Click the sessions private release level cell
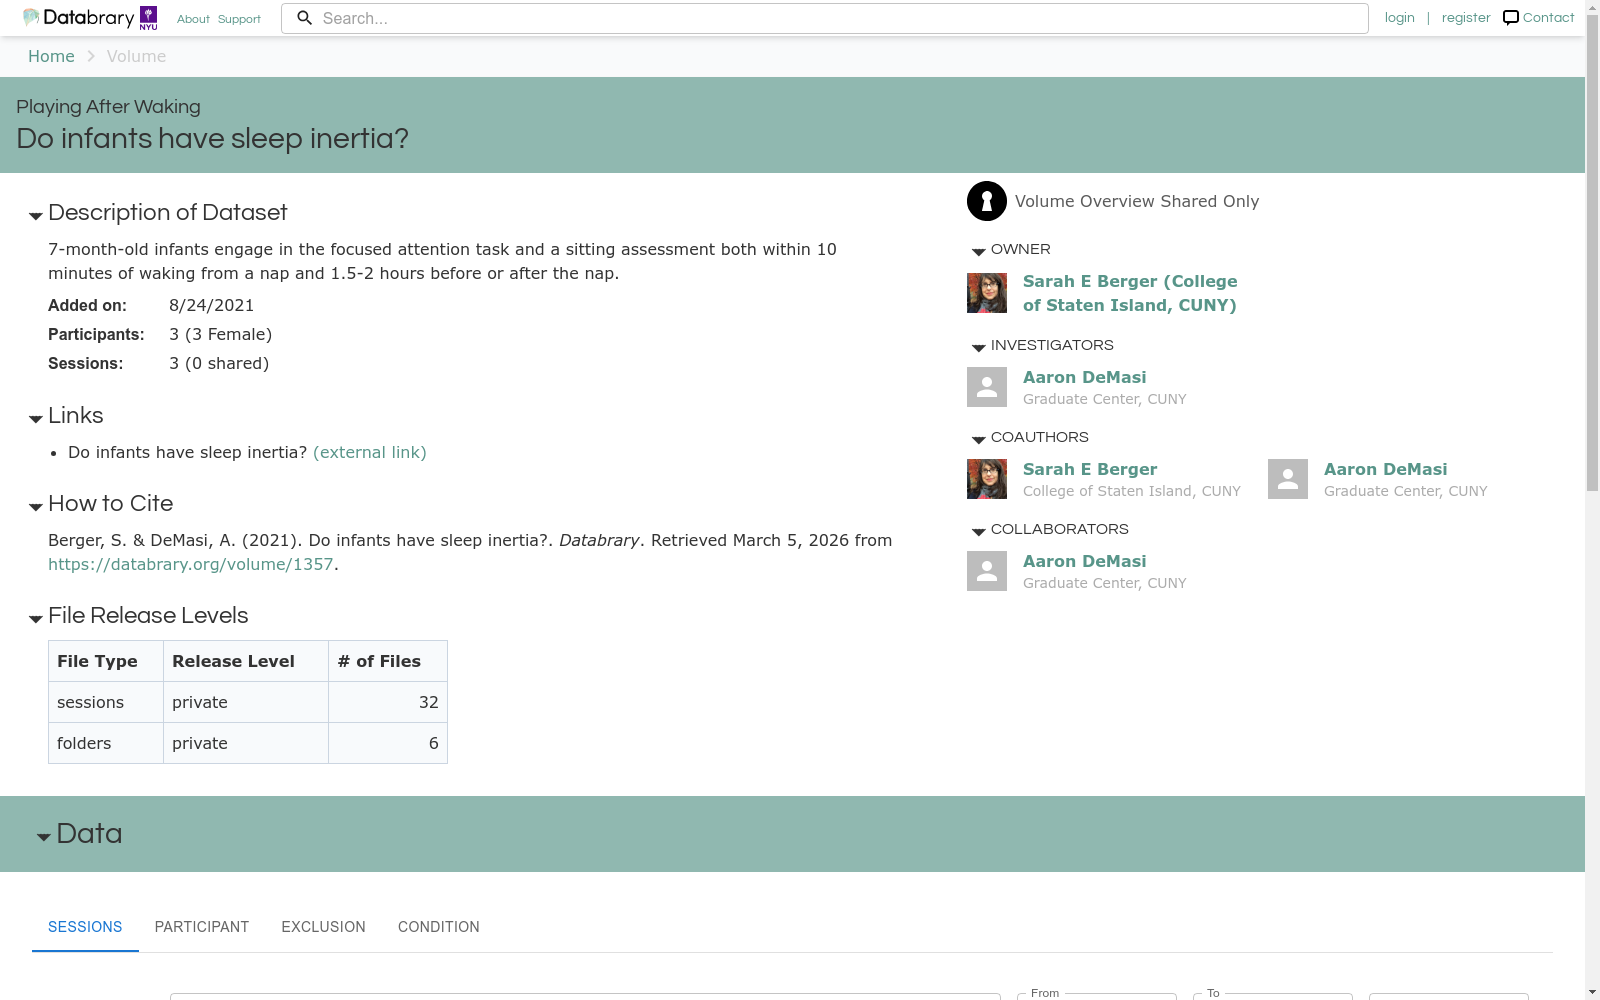The width and height of the screenshot is (1600, 1000). point(246,702)
